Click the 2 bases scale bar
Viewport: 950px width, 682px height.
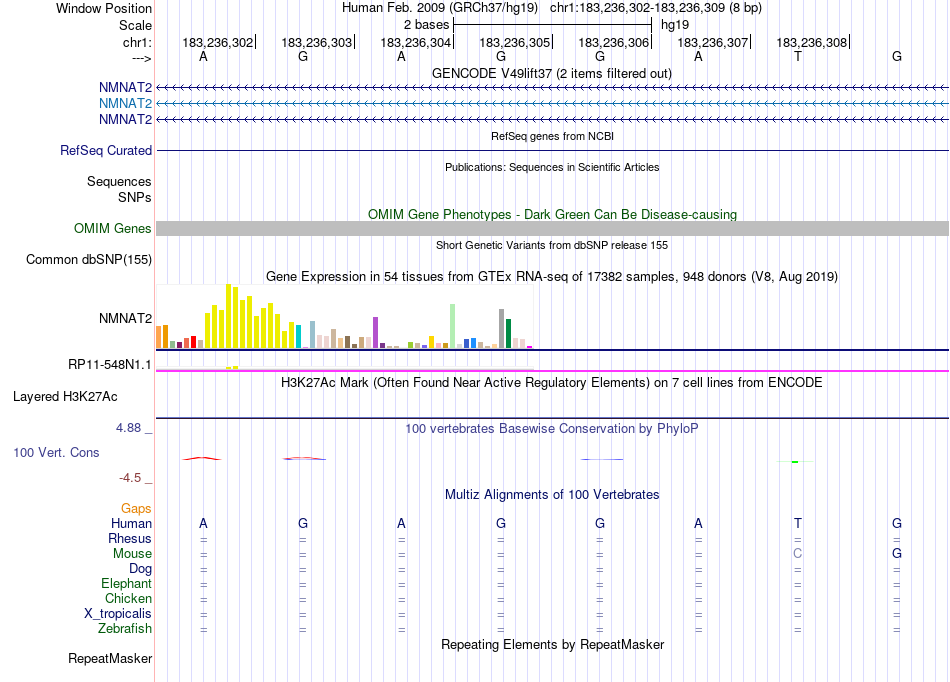(552, 25)
